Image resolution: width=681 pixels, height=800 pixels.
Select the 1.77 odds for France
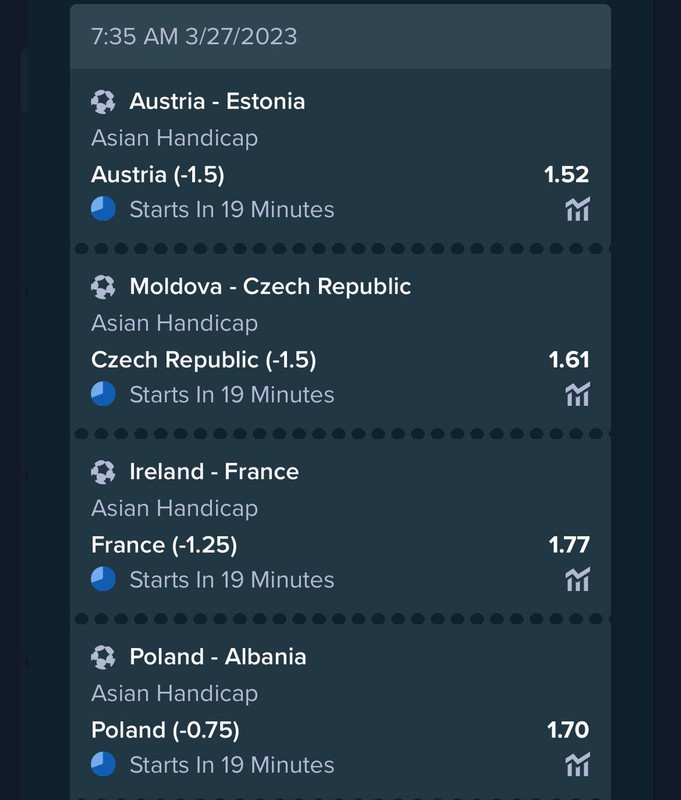pyautogui.click(x=569, y=545)
